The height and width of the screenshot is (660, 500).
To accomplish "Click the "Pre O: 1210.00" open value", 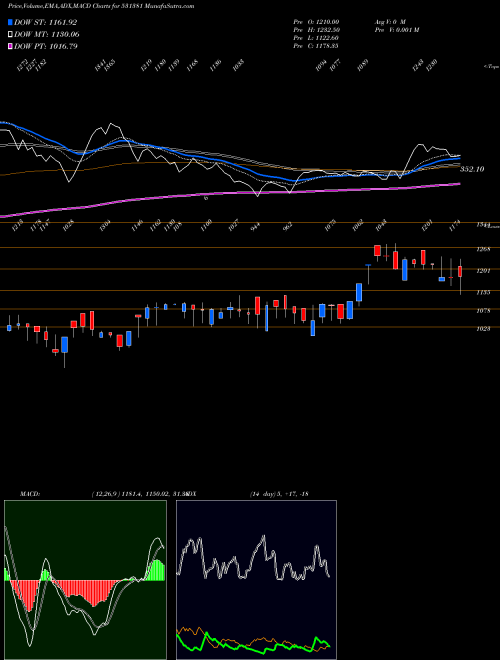I will pos(316,22).
